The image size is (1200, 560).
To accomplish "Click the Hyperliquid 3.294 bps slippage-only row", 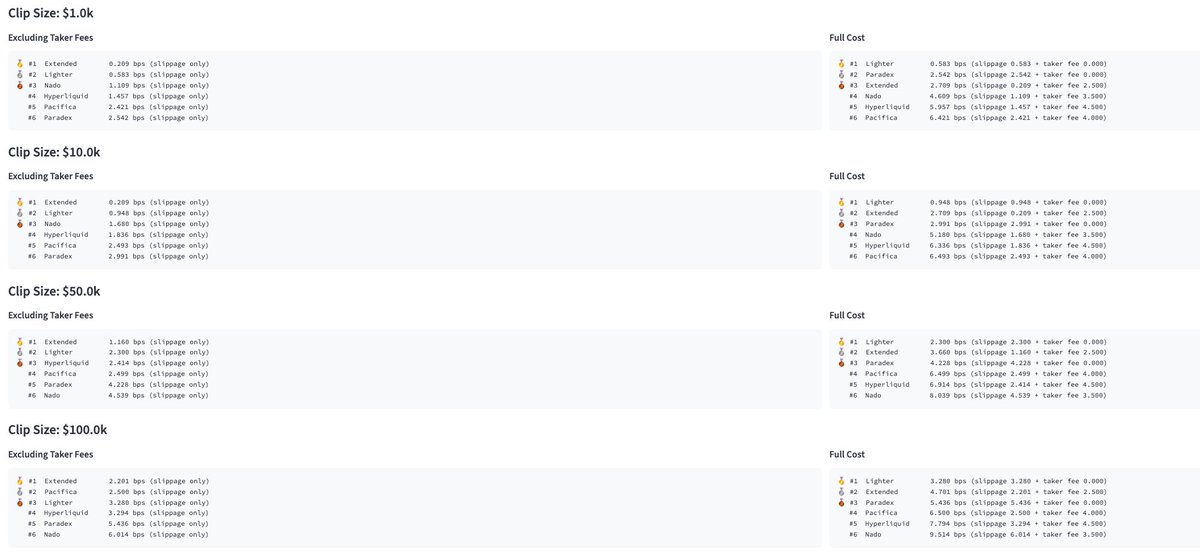I will [118, 513].
